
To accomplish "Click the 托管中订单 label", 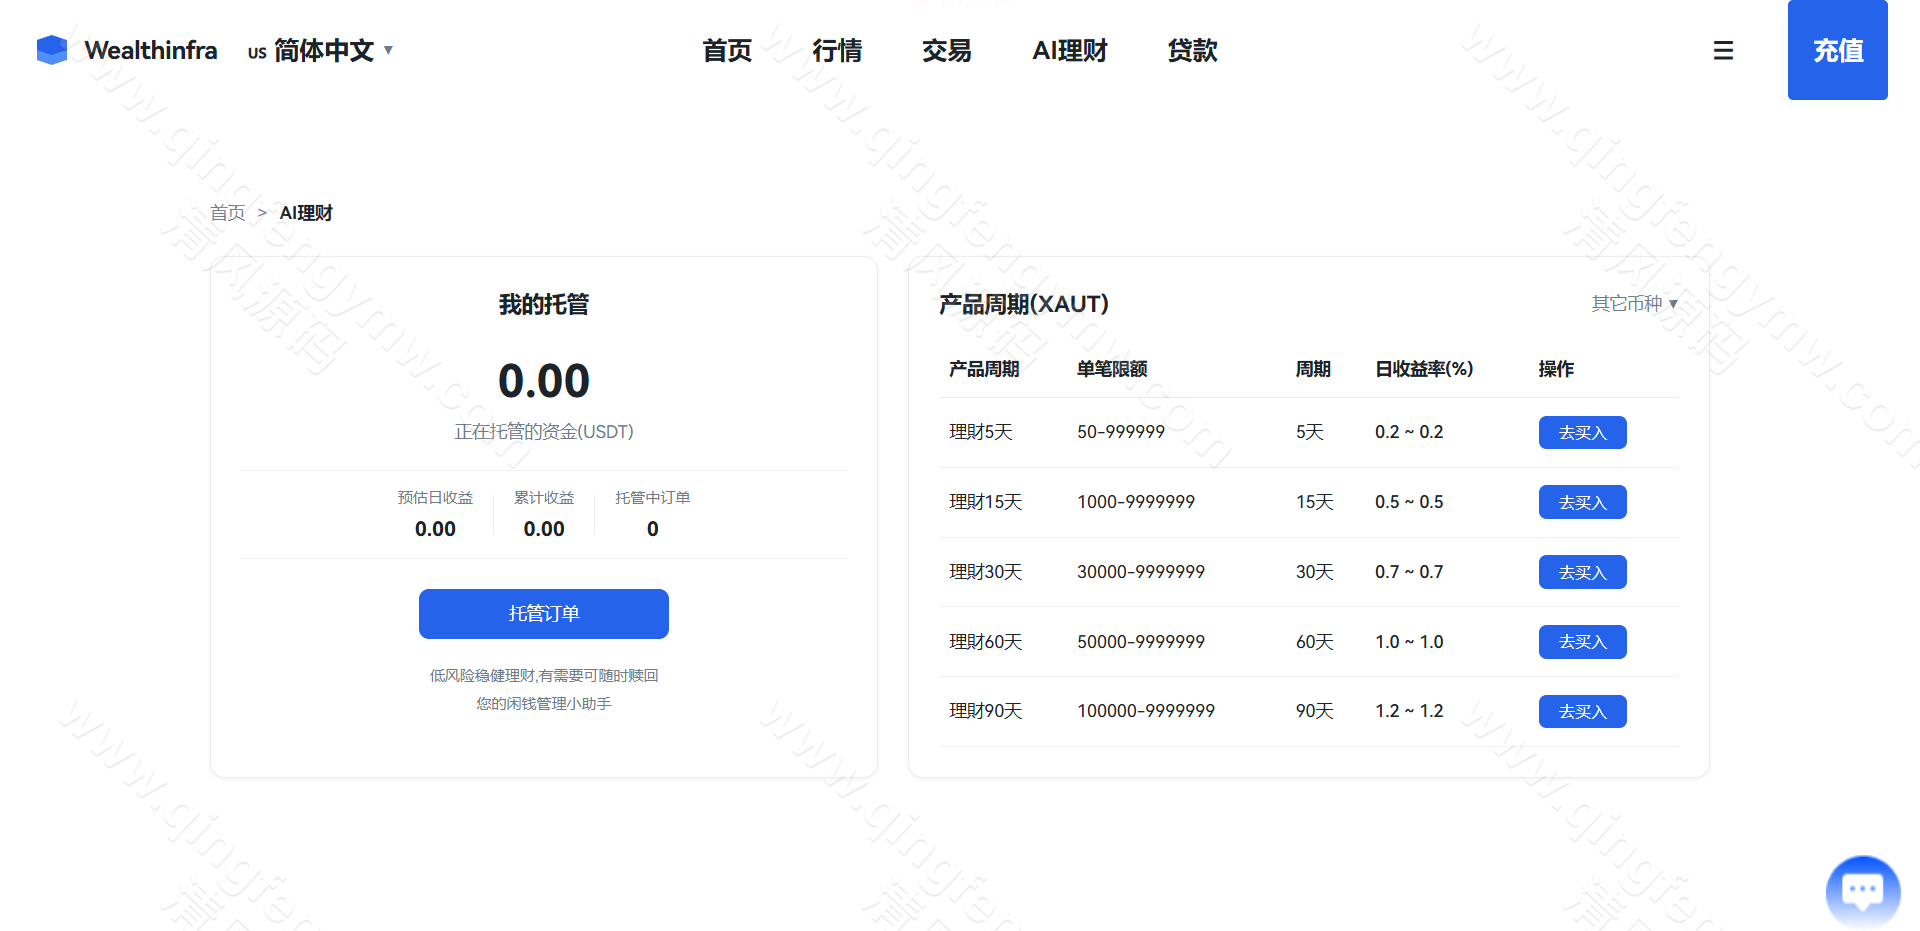I will (653, 498).
